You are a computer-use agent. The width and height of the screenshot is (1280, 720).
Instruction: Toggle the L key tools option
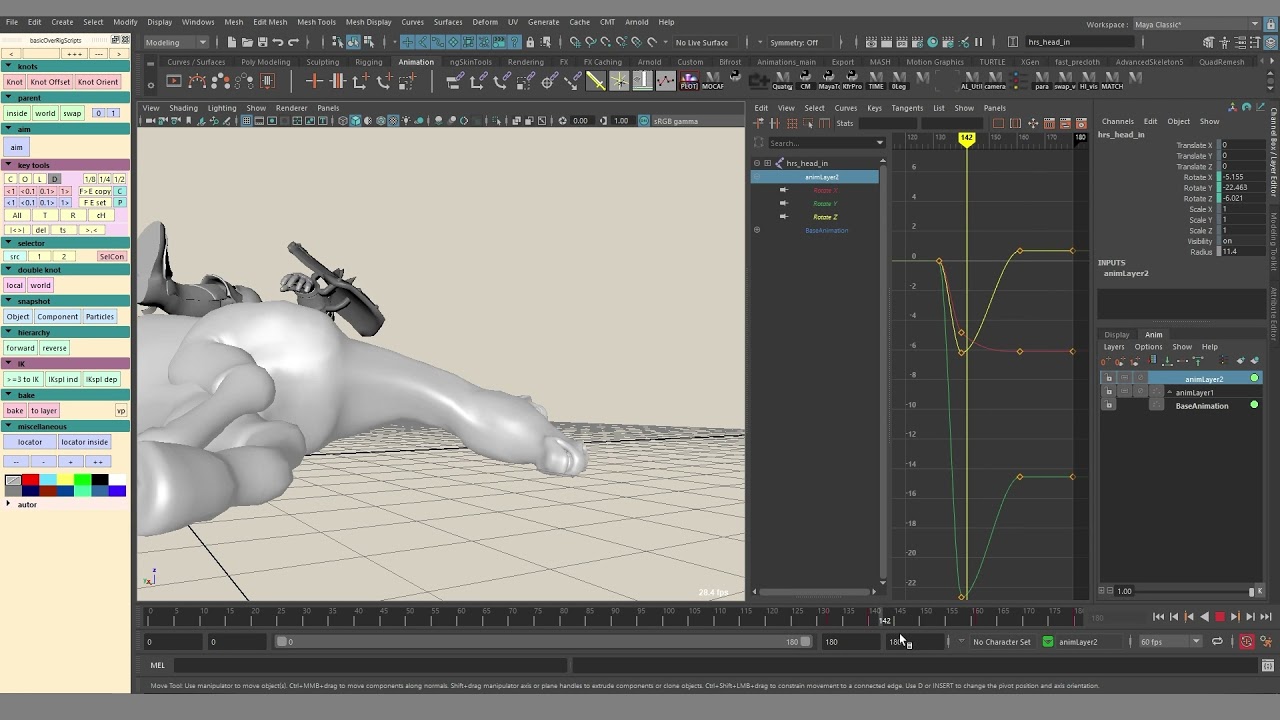40,179
